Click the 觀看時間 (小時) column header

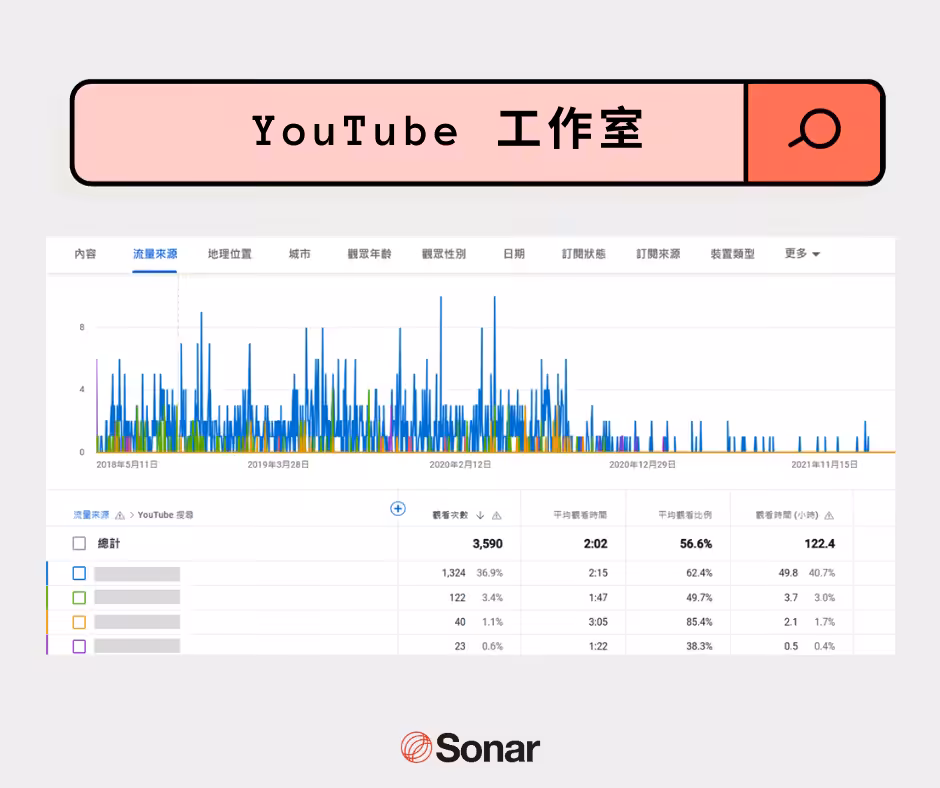[x=787, y=515]
